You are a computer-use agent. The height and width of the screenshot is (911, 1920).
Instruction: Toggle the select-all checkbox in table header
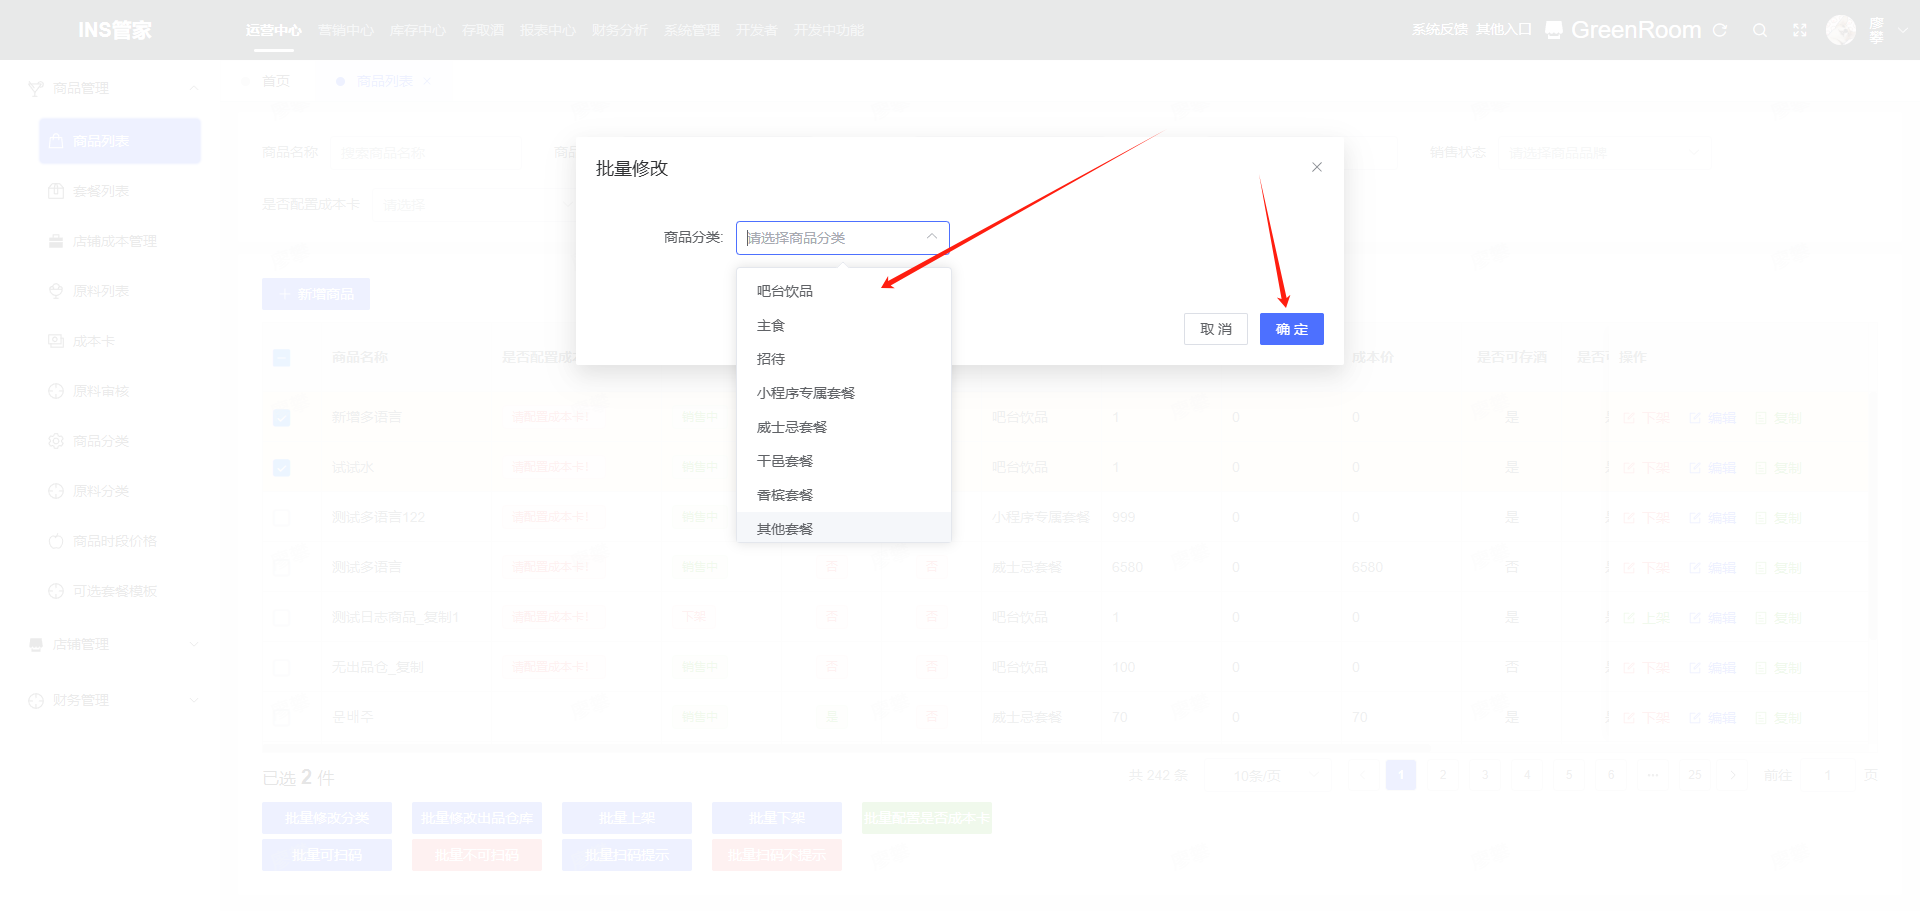(x=281, y=357)
